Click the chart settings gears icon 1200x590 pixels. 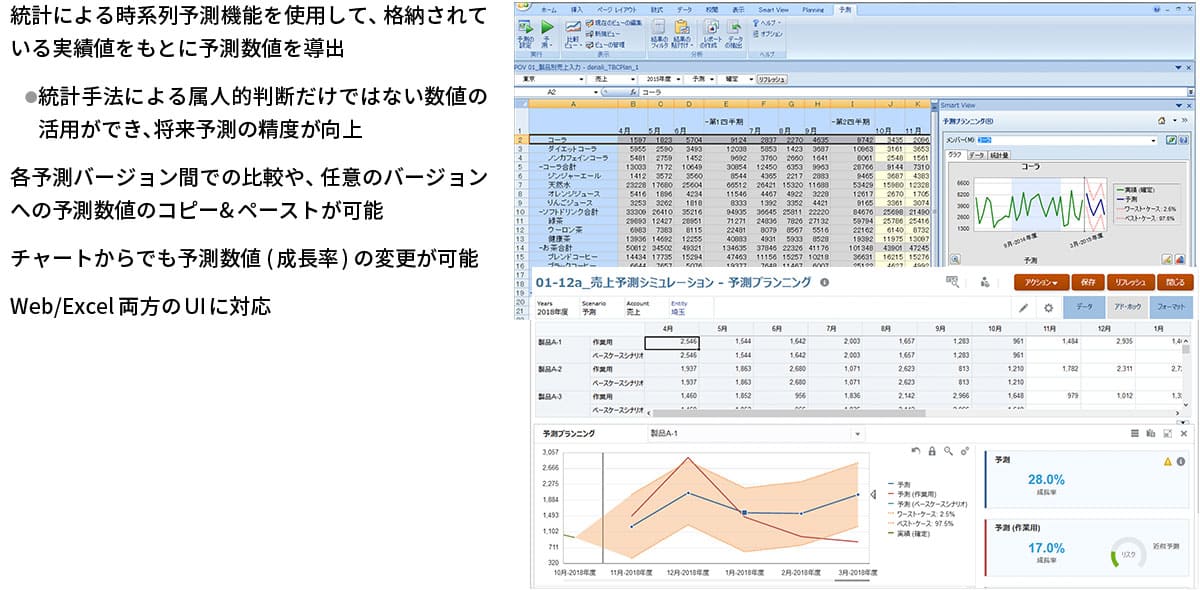[x=965, y=452]
